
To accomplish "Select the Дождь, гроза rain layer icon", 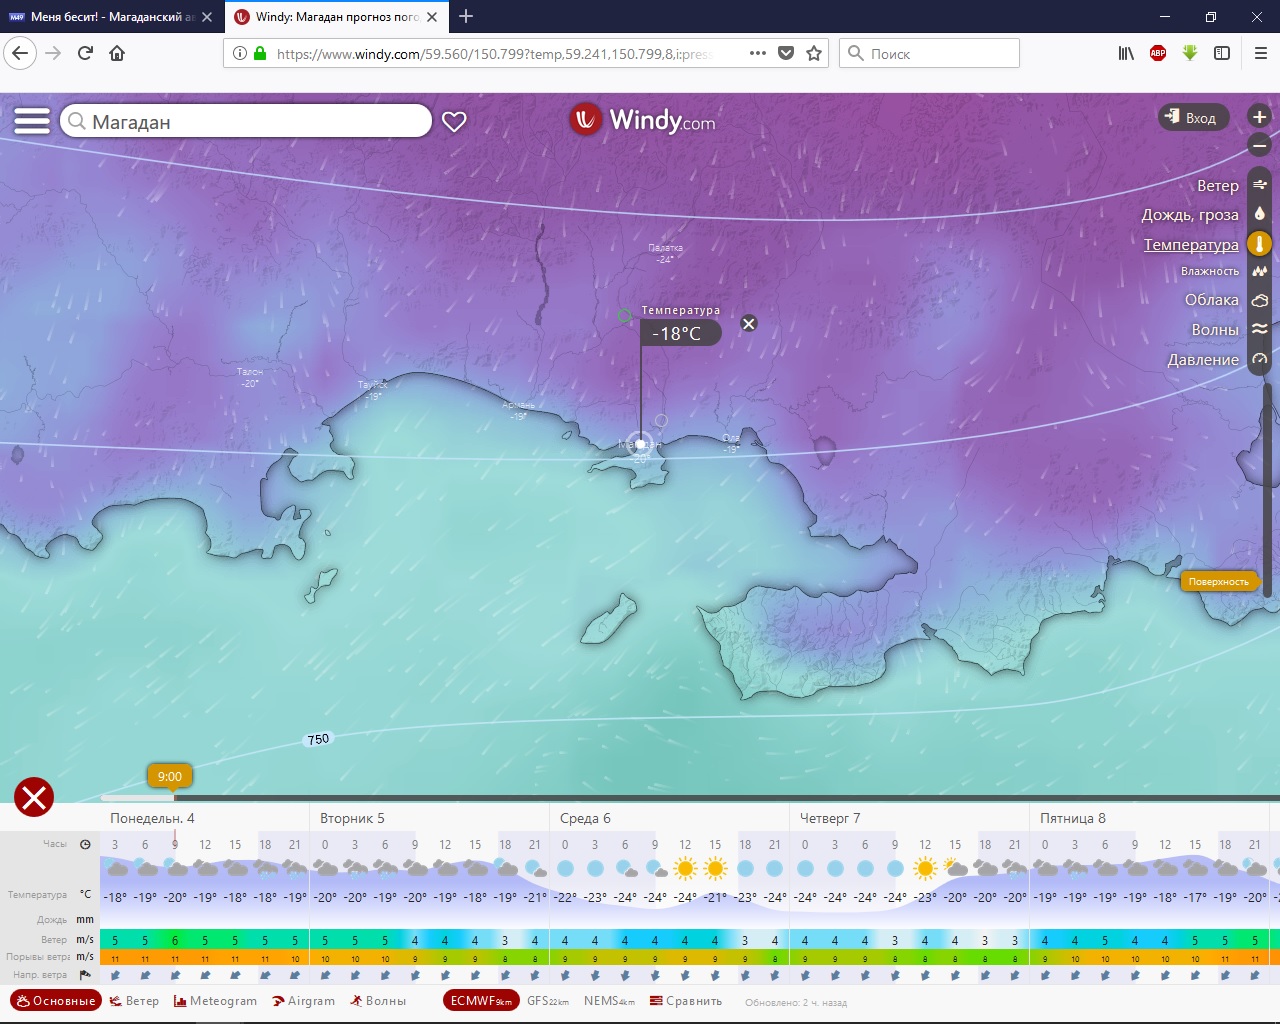I will click(1259, 214).
